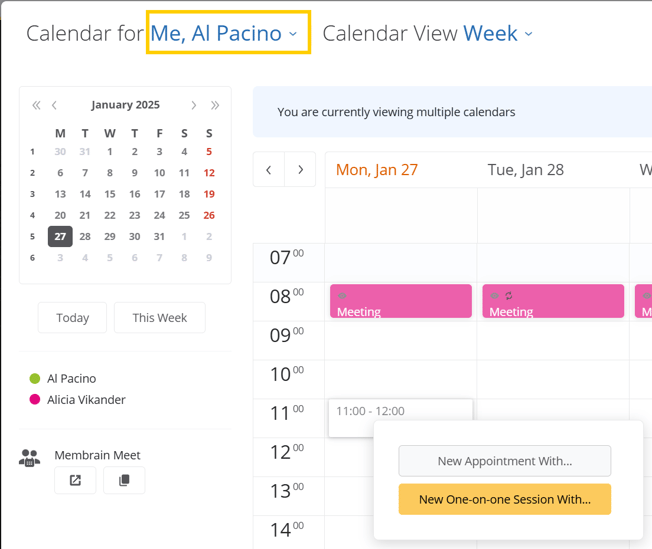Click the This Week button
Screen dimensions: 652x549
click(160, 318)
